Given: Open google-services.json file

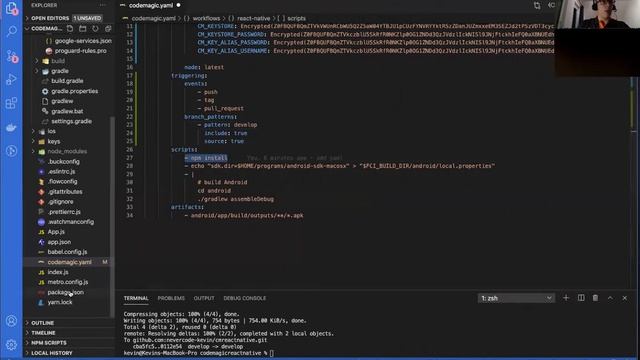Looking at the screenshot, I should pyautogui.click(x=83, y=41).
